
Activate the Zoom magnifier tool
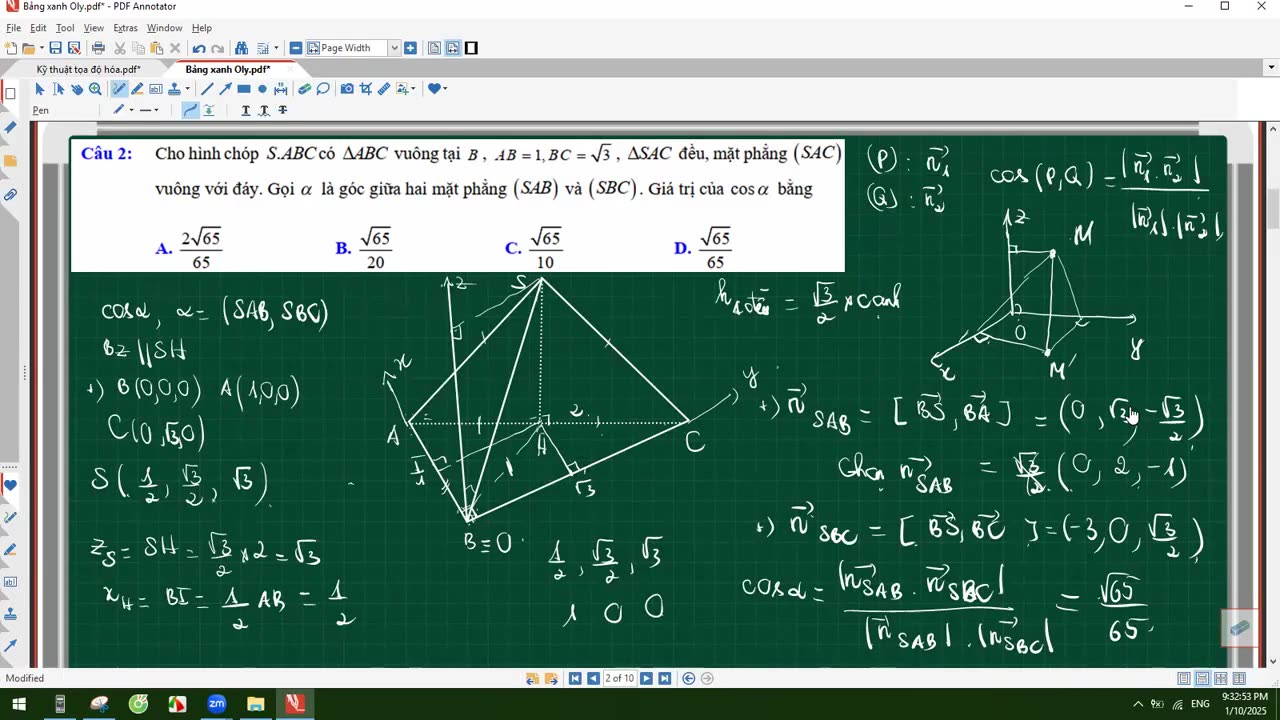95,89
